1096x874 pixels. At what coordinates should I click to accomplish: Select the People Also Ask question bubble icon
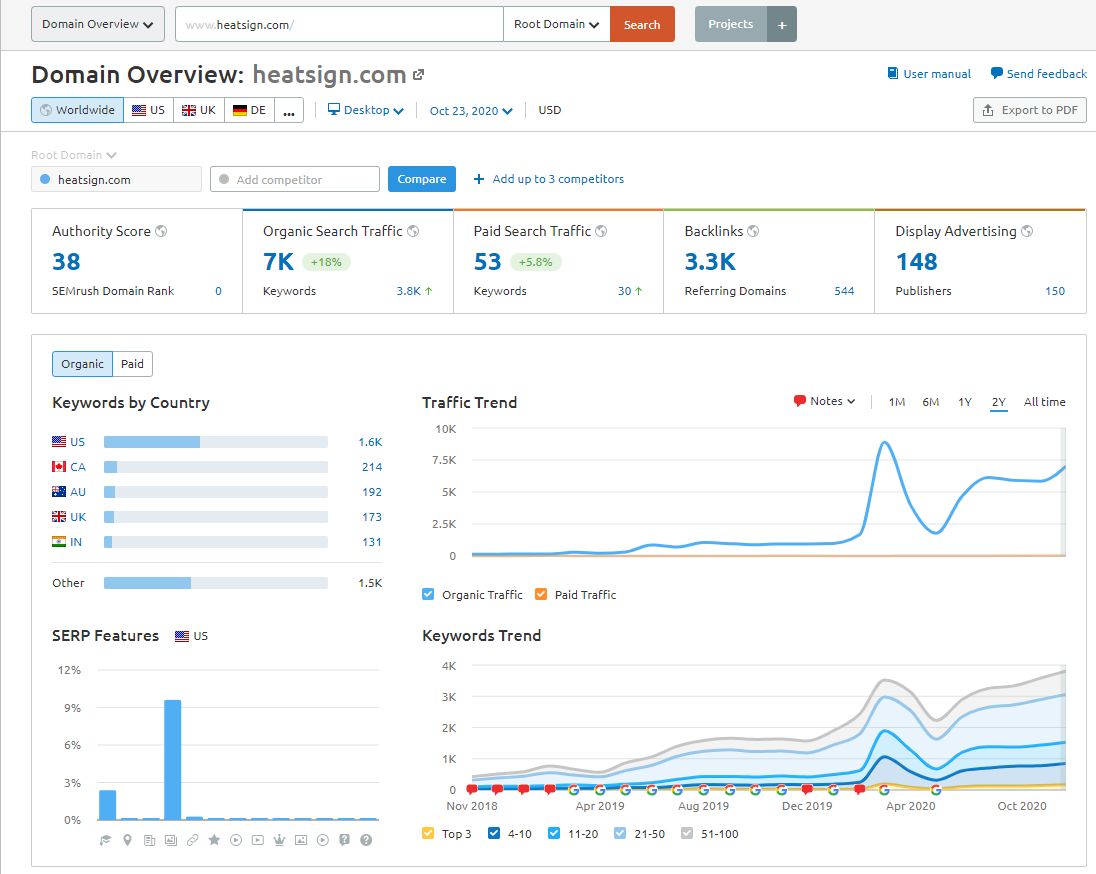344,840
